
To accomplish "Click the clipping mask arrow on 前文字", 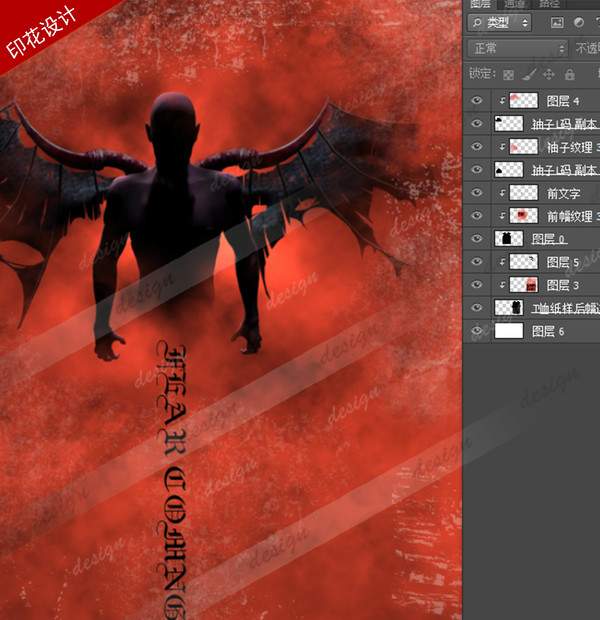I will click(x=502, y=193).
